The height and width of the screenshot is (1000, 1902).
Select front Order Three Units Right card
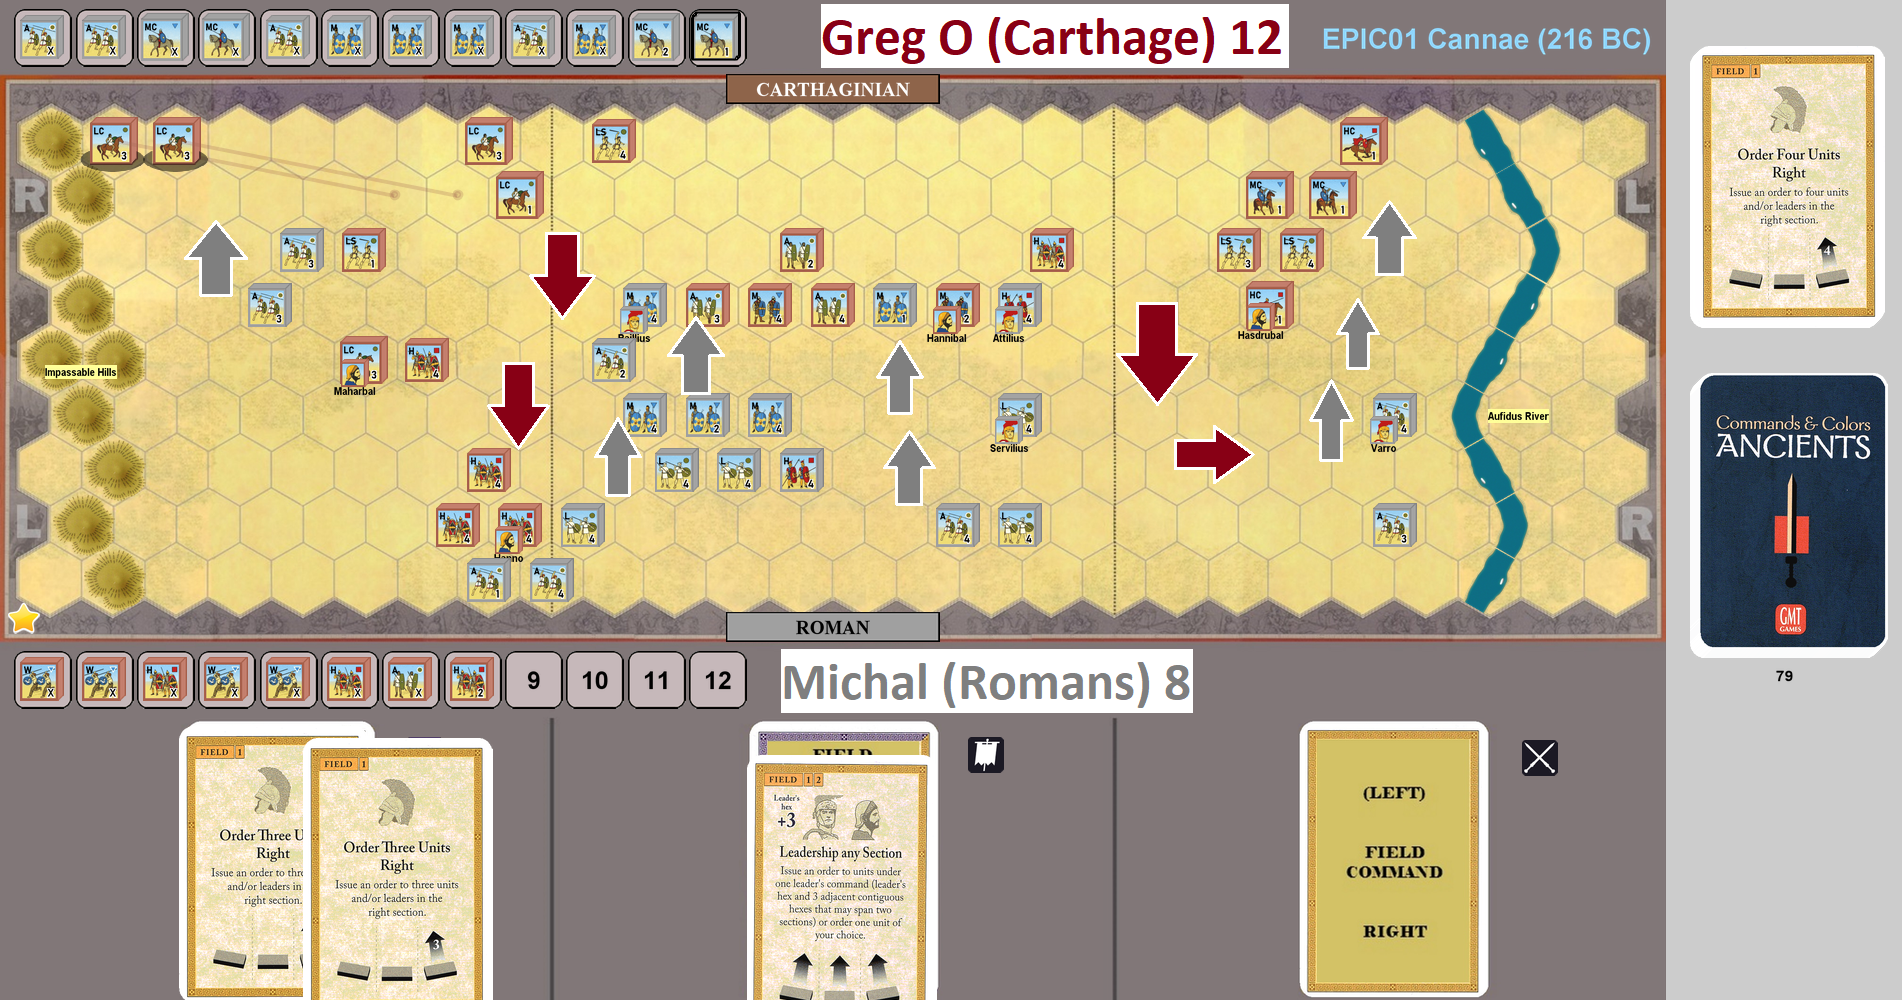click(397, 870)
